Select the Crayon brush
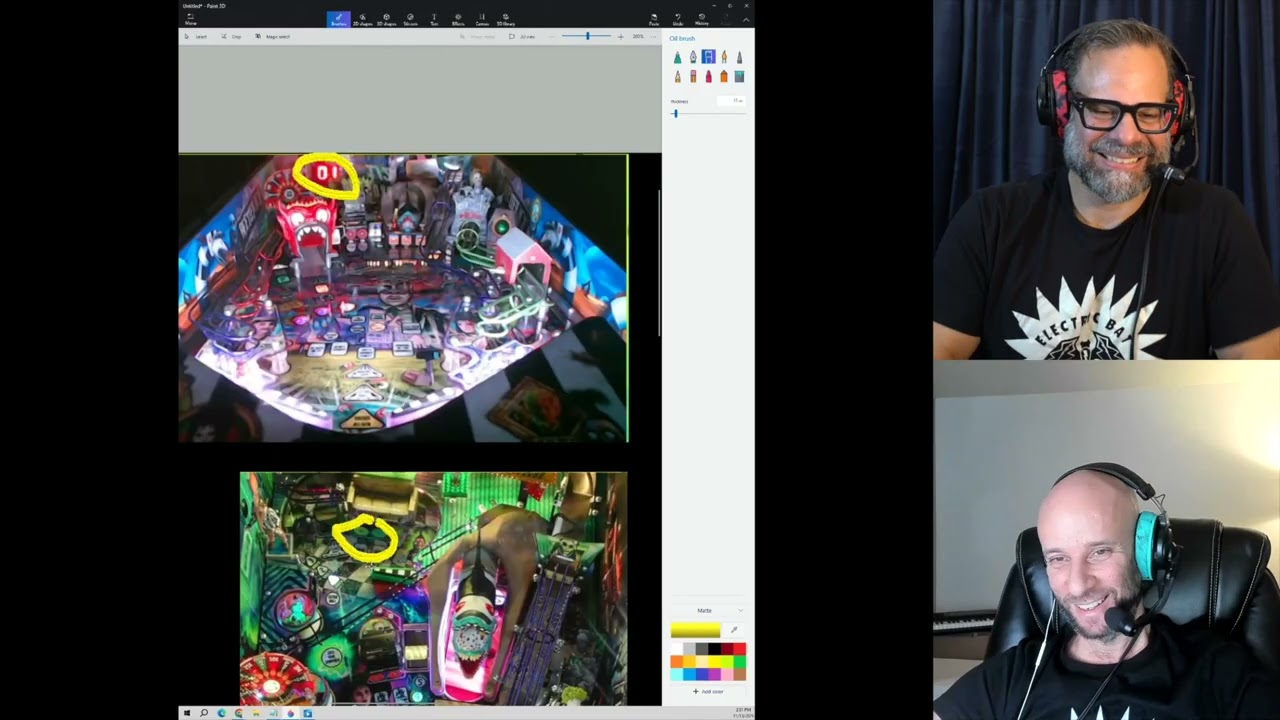Screen dimensions: 1280x720 pos(708,76)
